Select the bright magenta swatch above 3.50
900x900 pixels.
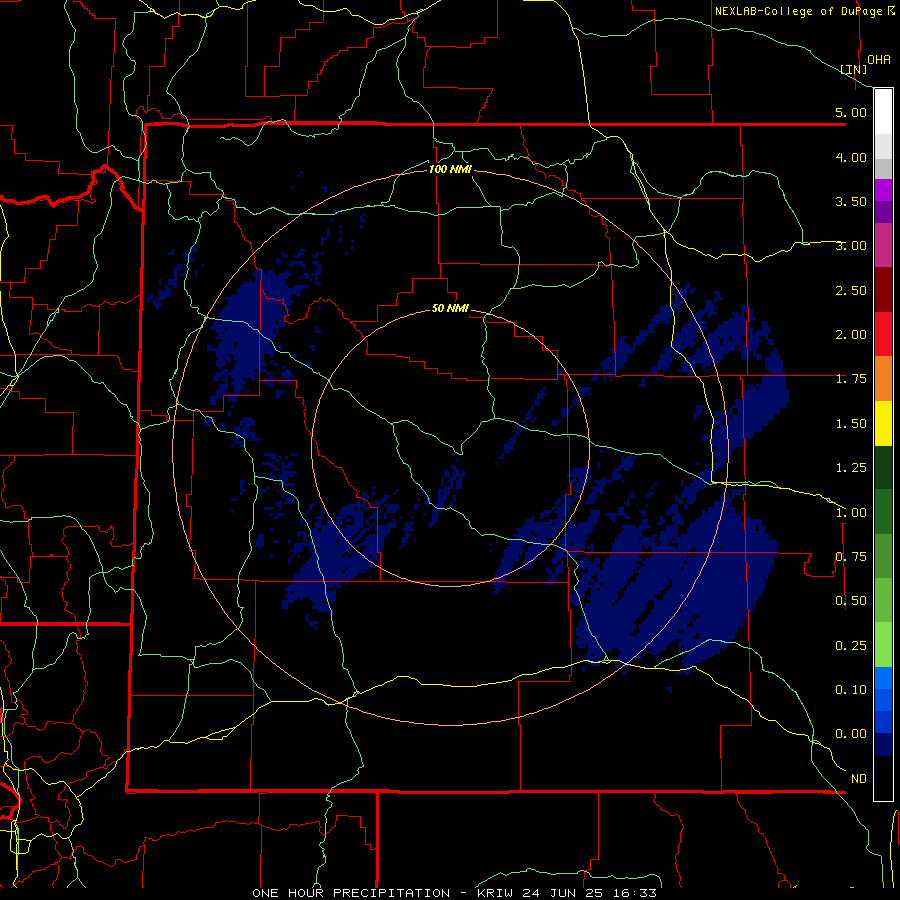click(883, 190)
